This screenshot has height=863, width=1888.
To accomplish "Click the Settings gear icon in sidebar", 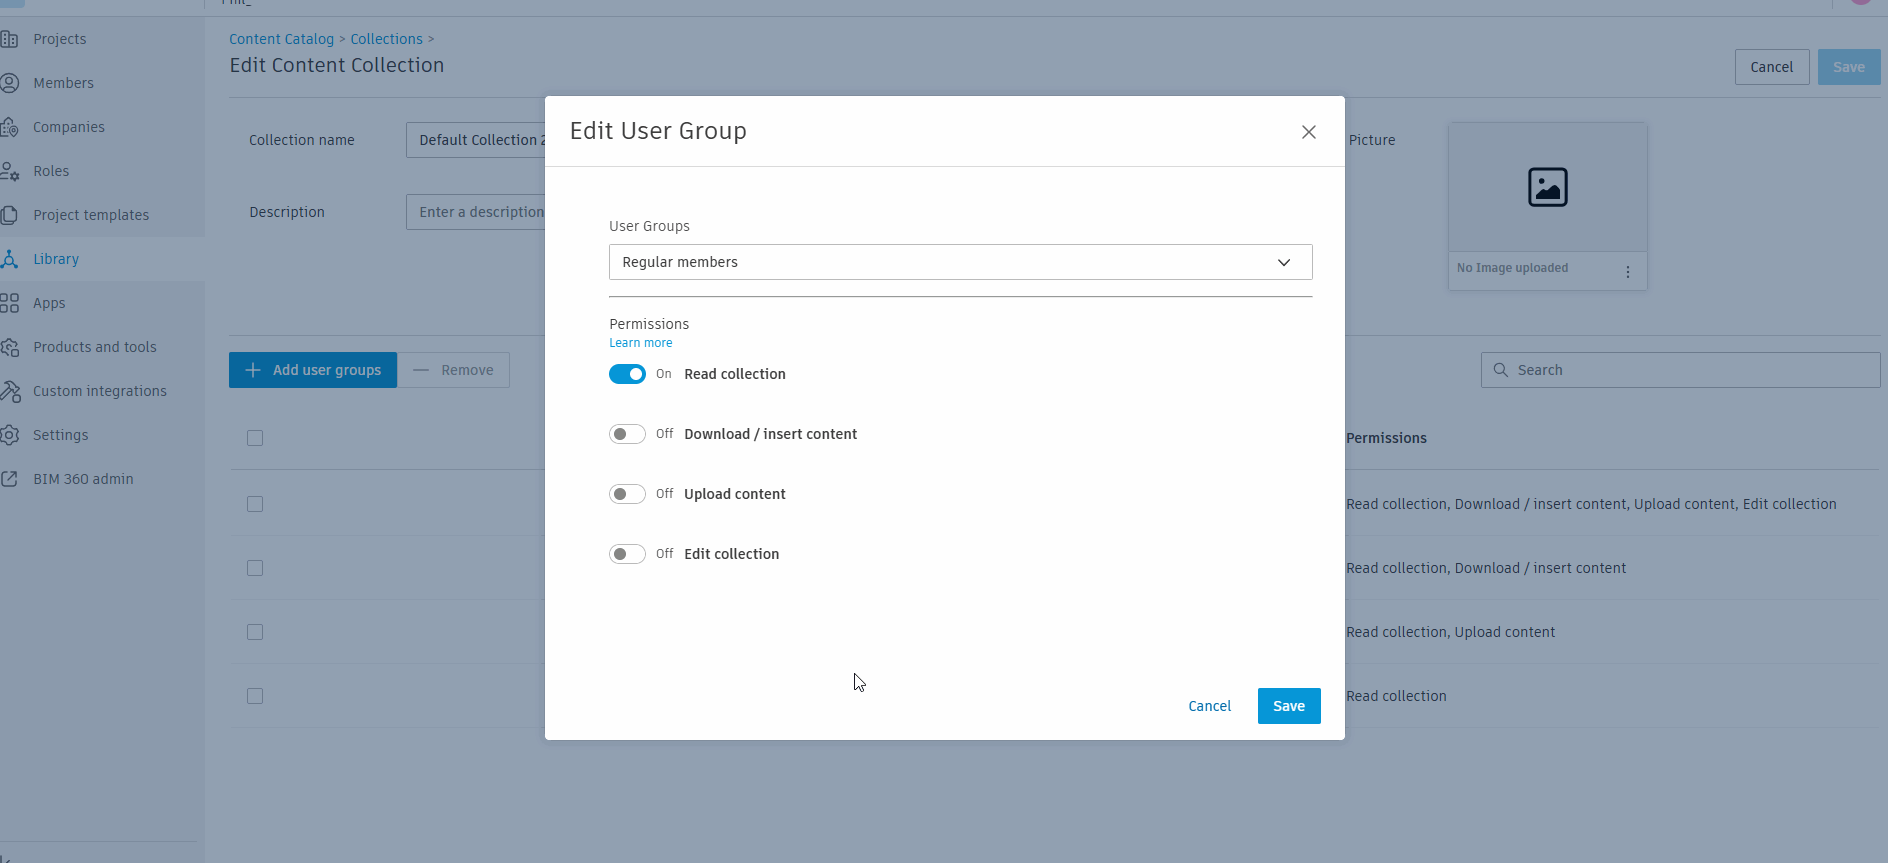I will (x=11, y=435).
